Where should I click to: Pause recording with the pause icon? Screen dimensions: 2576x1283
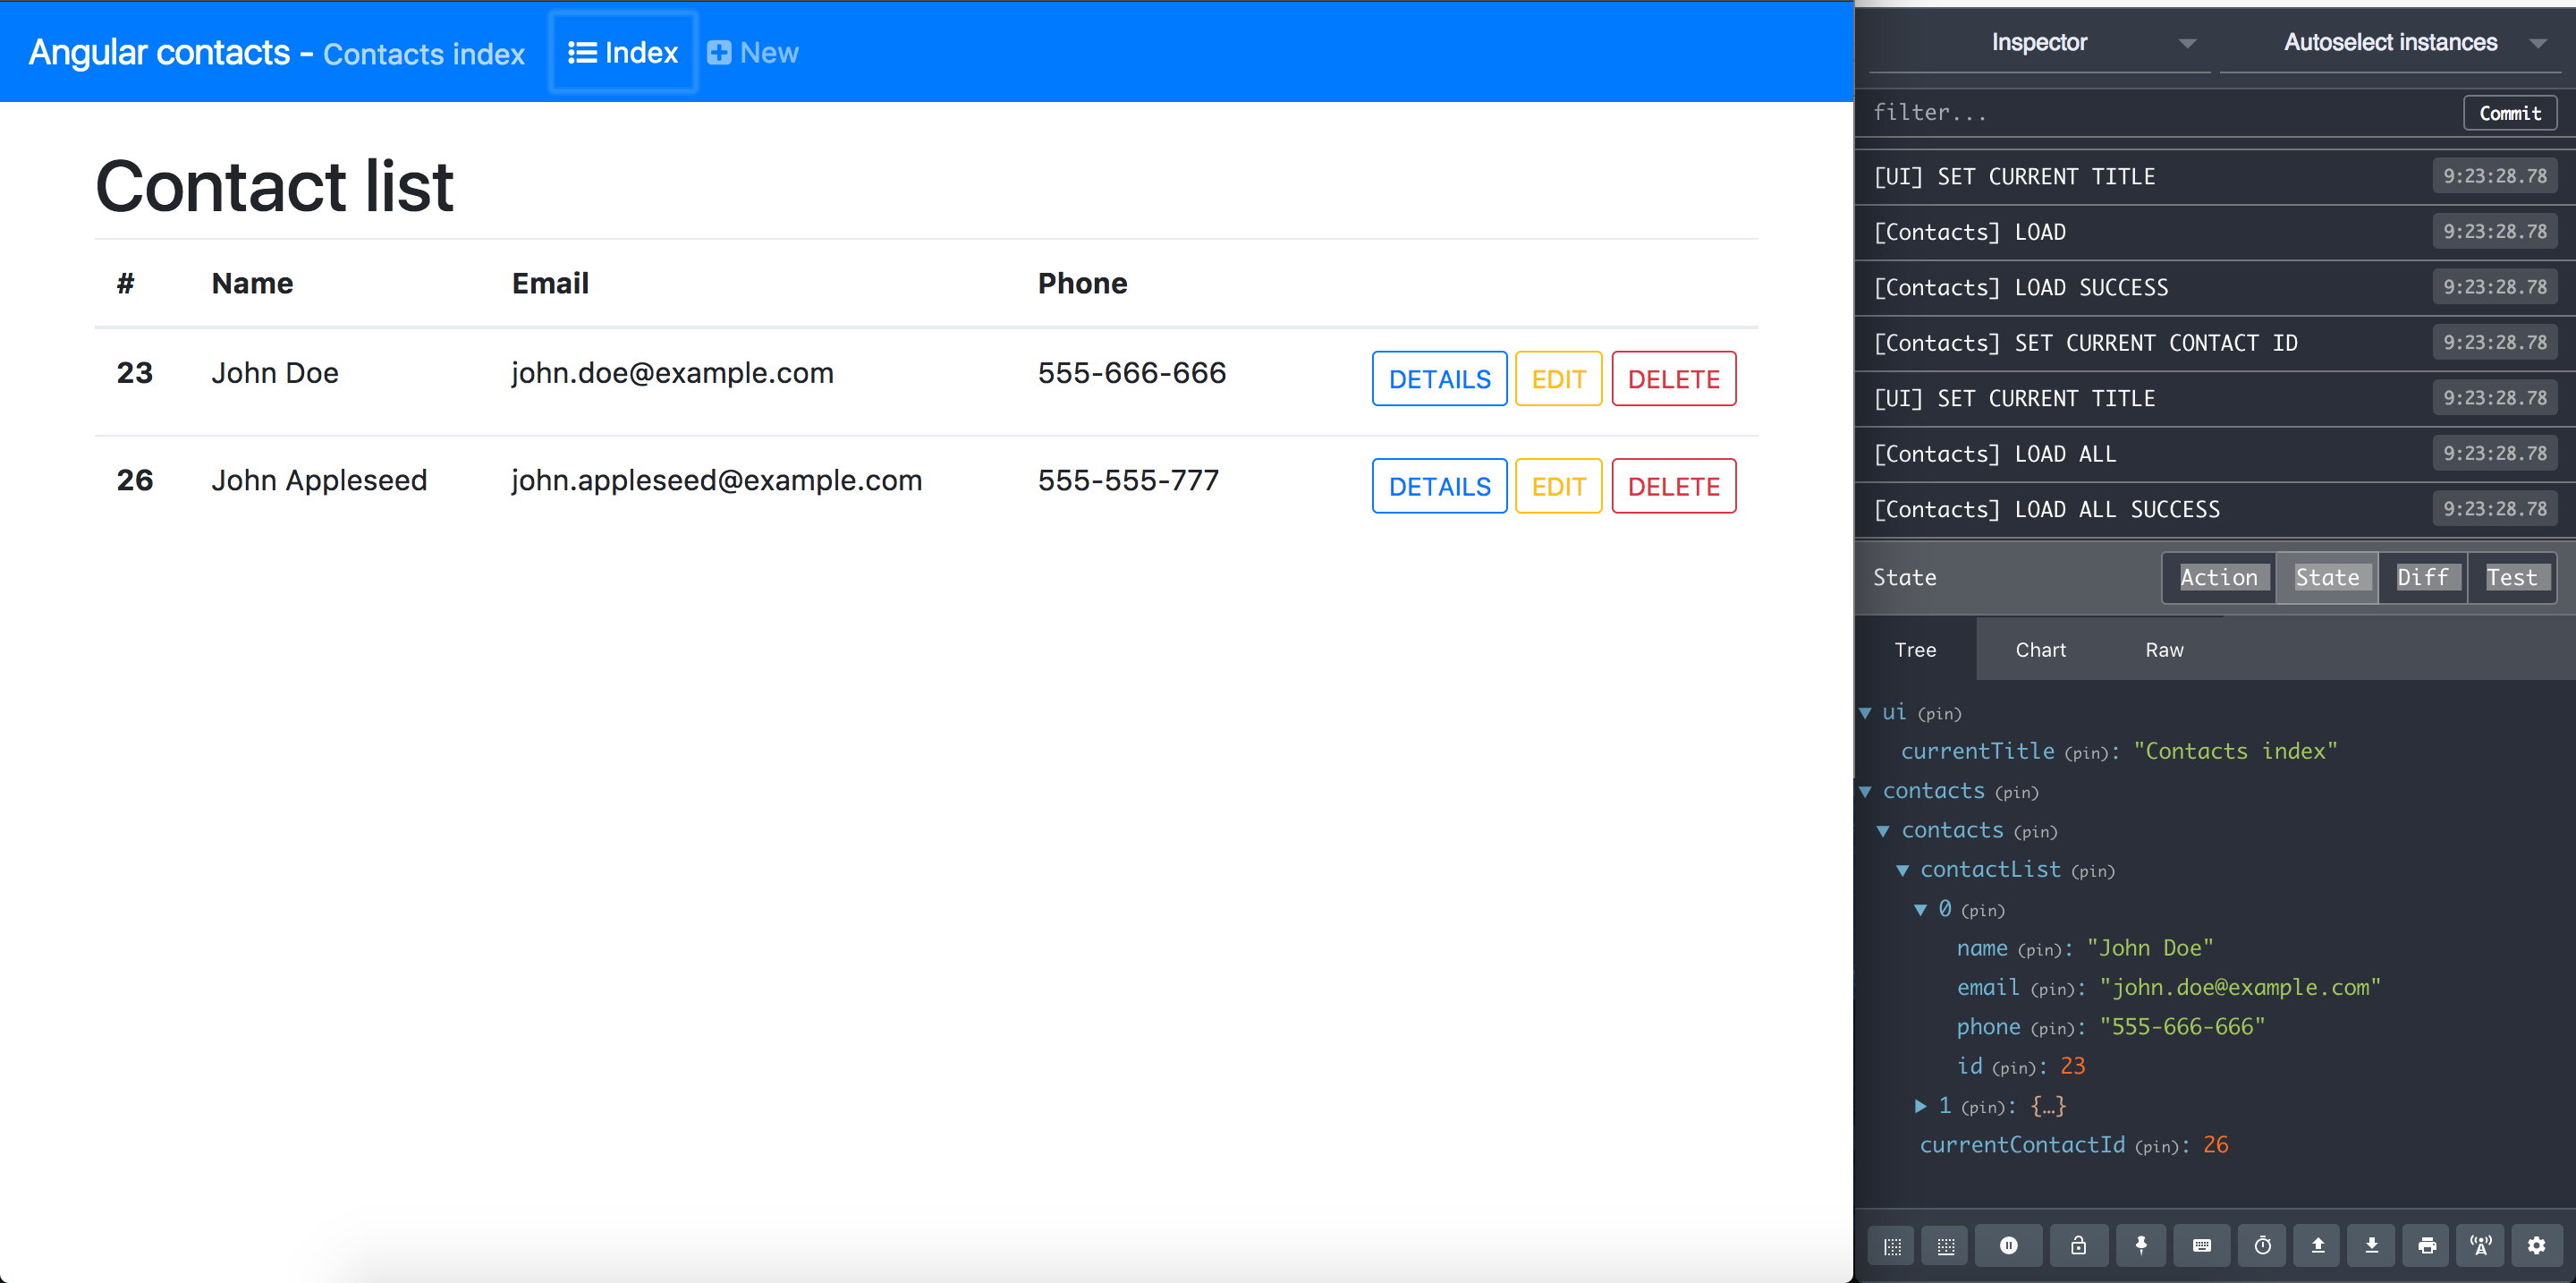pyautogui.click(x=2008, y=1245)
